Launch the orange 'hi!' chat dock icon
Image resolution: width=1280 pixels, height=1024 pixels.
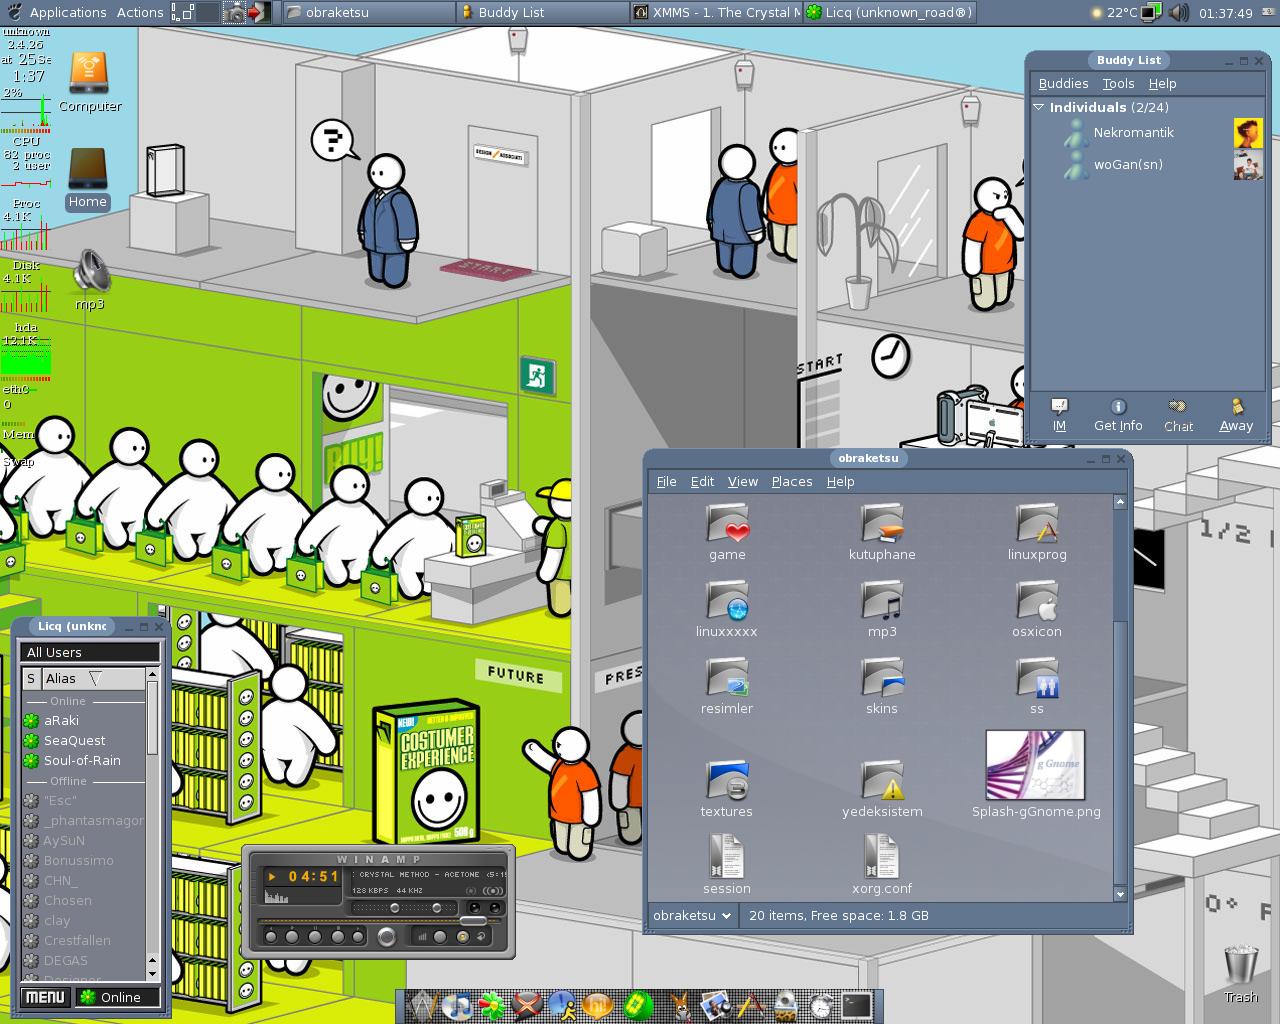pos(597,1005)
